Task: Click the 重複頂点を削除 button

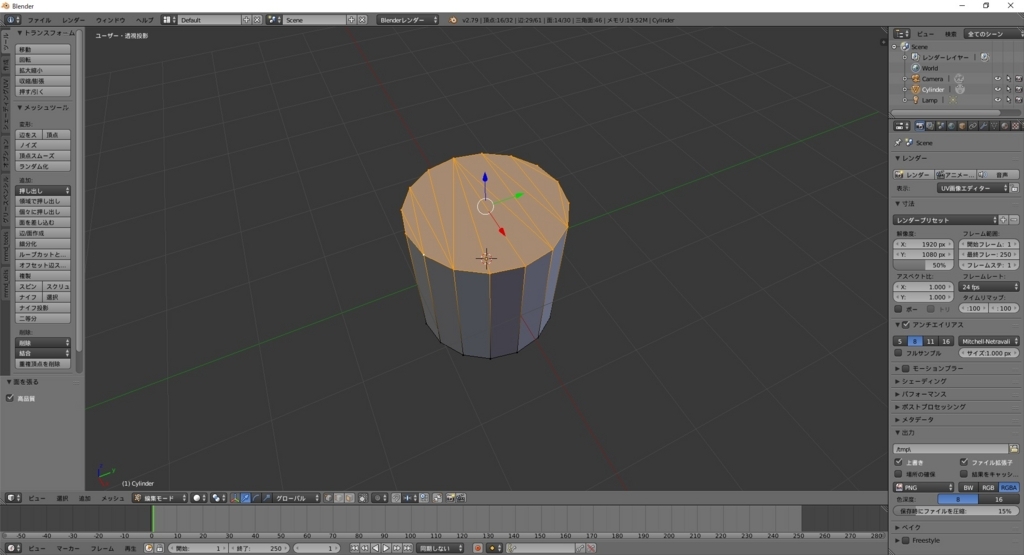Action: [43, 364]
